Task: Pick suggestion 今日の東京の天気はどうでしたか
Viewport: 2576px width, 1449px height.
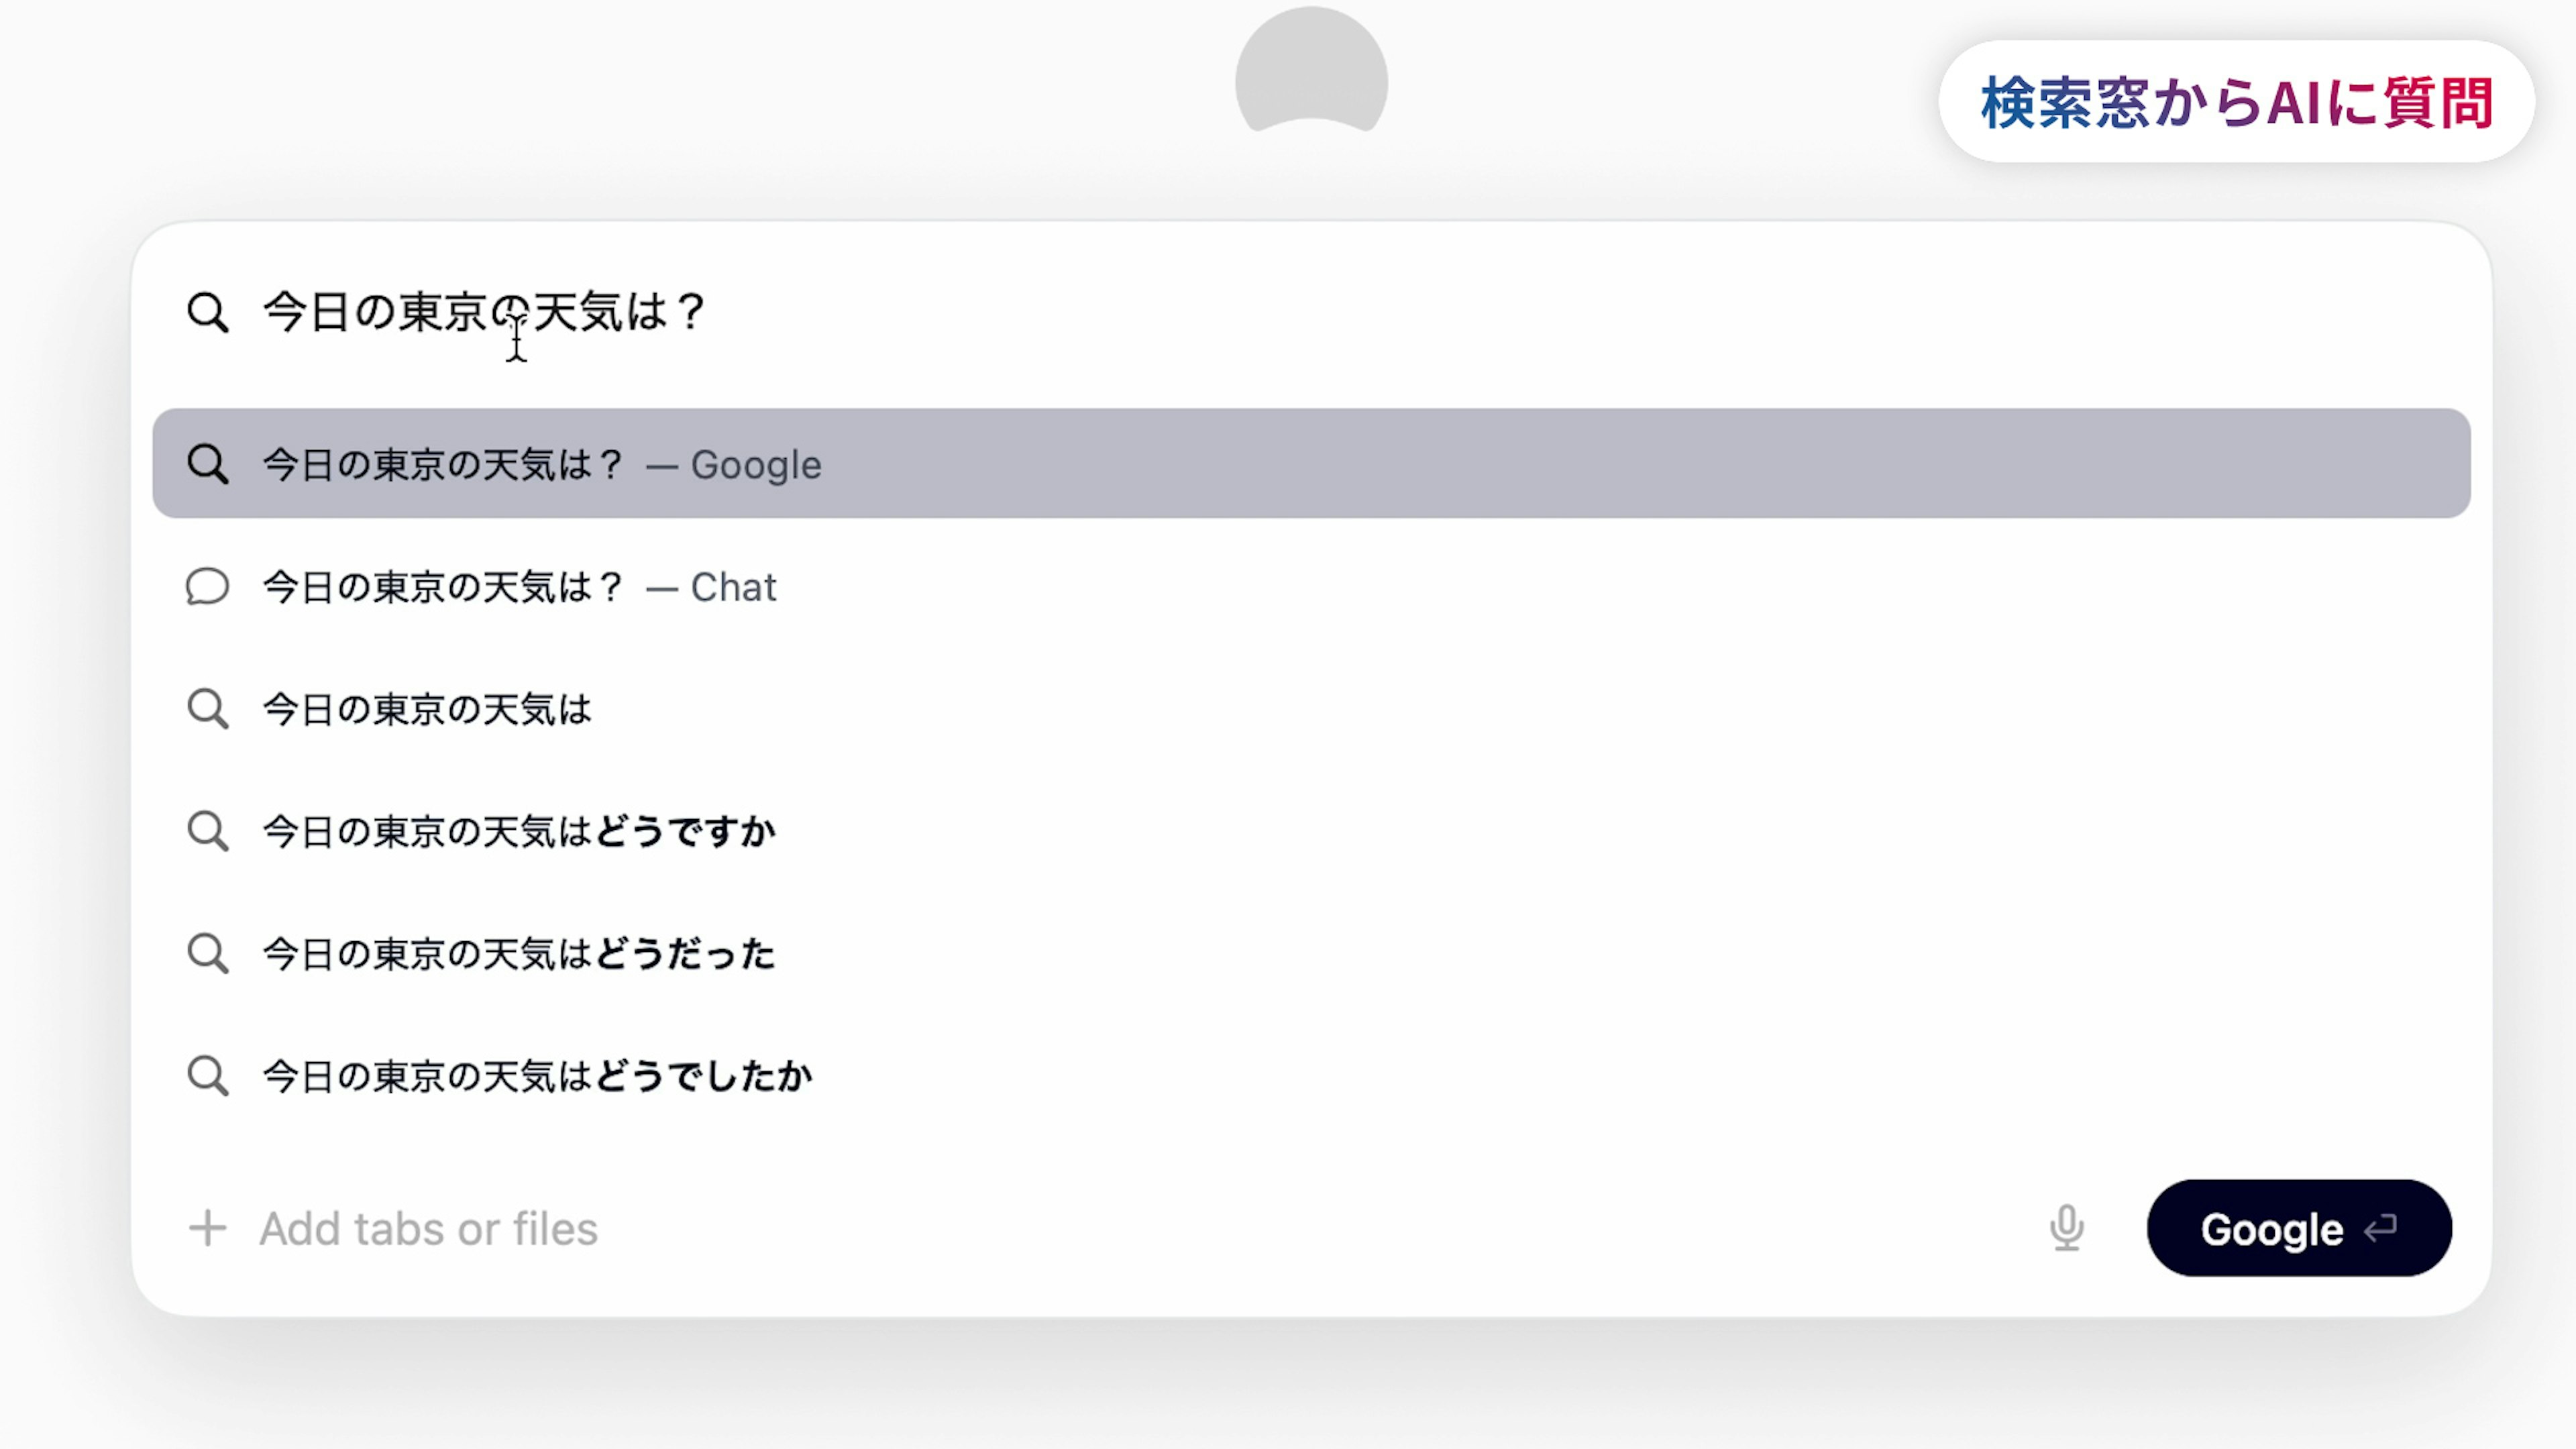Action: click(537, 1076)
